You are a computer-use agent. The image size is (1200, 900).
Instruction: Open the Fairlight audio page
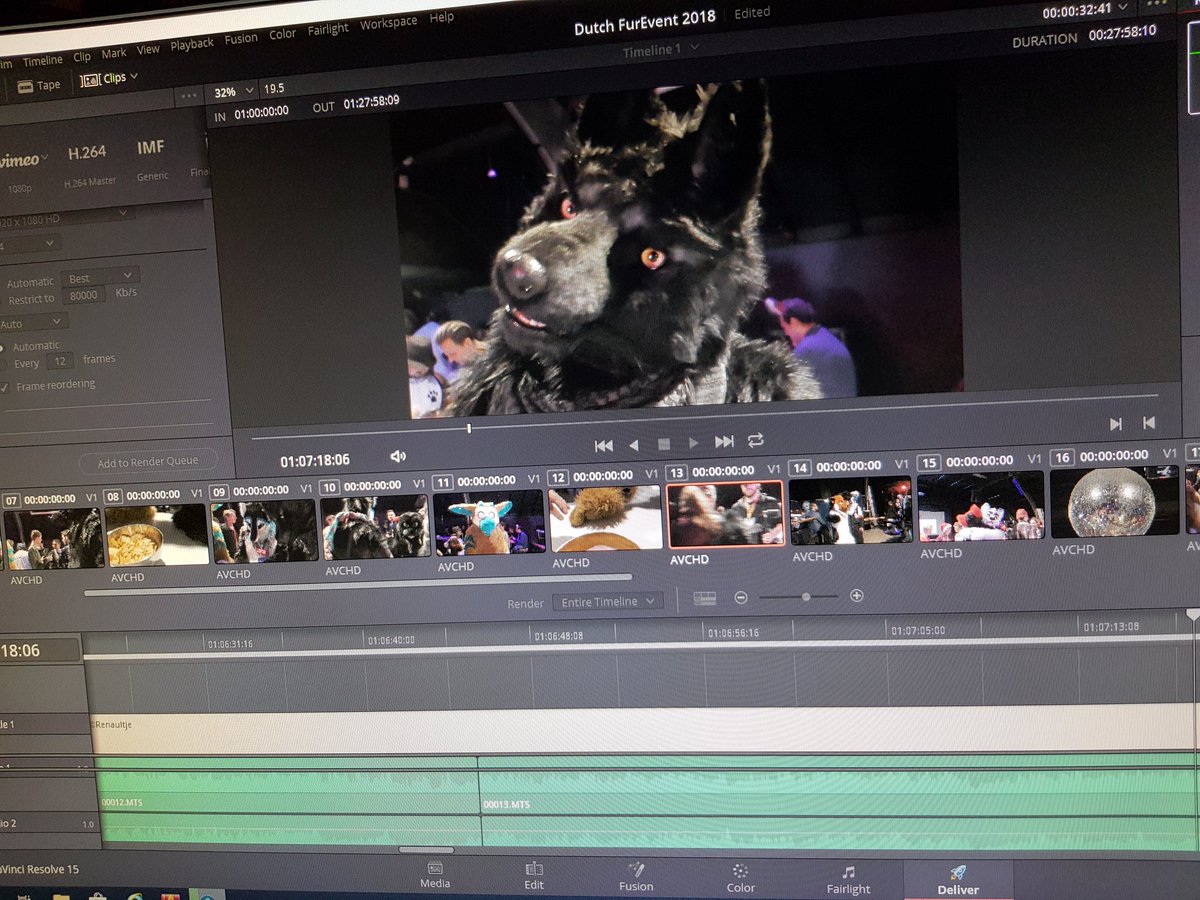click(x=848, y=880)
